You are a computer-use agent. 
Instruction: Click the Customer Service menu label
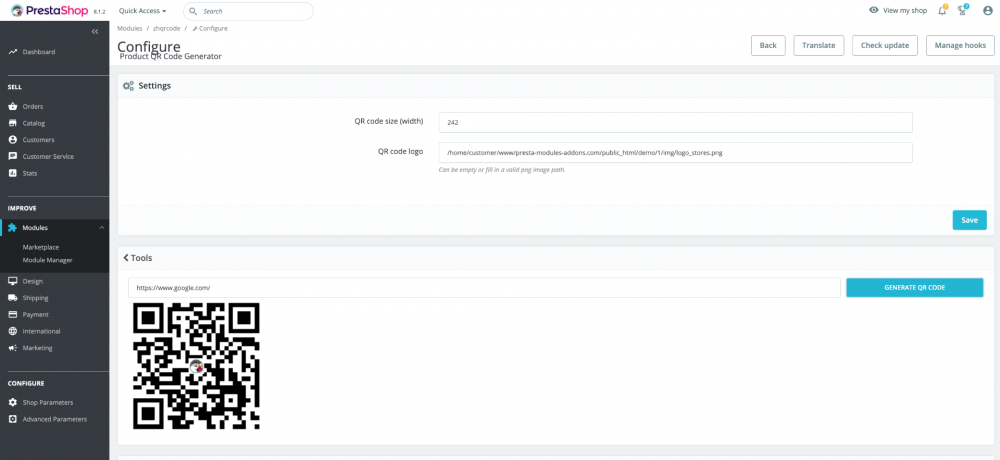(48, 156)
